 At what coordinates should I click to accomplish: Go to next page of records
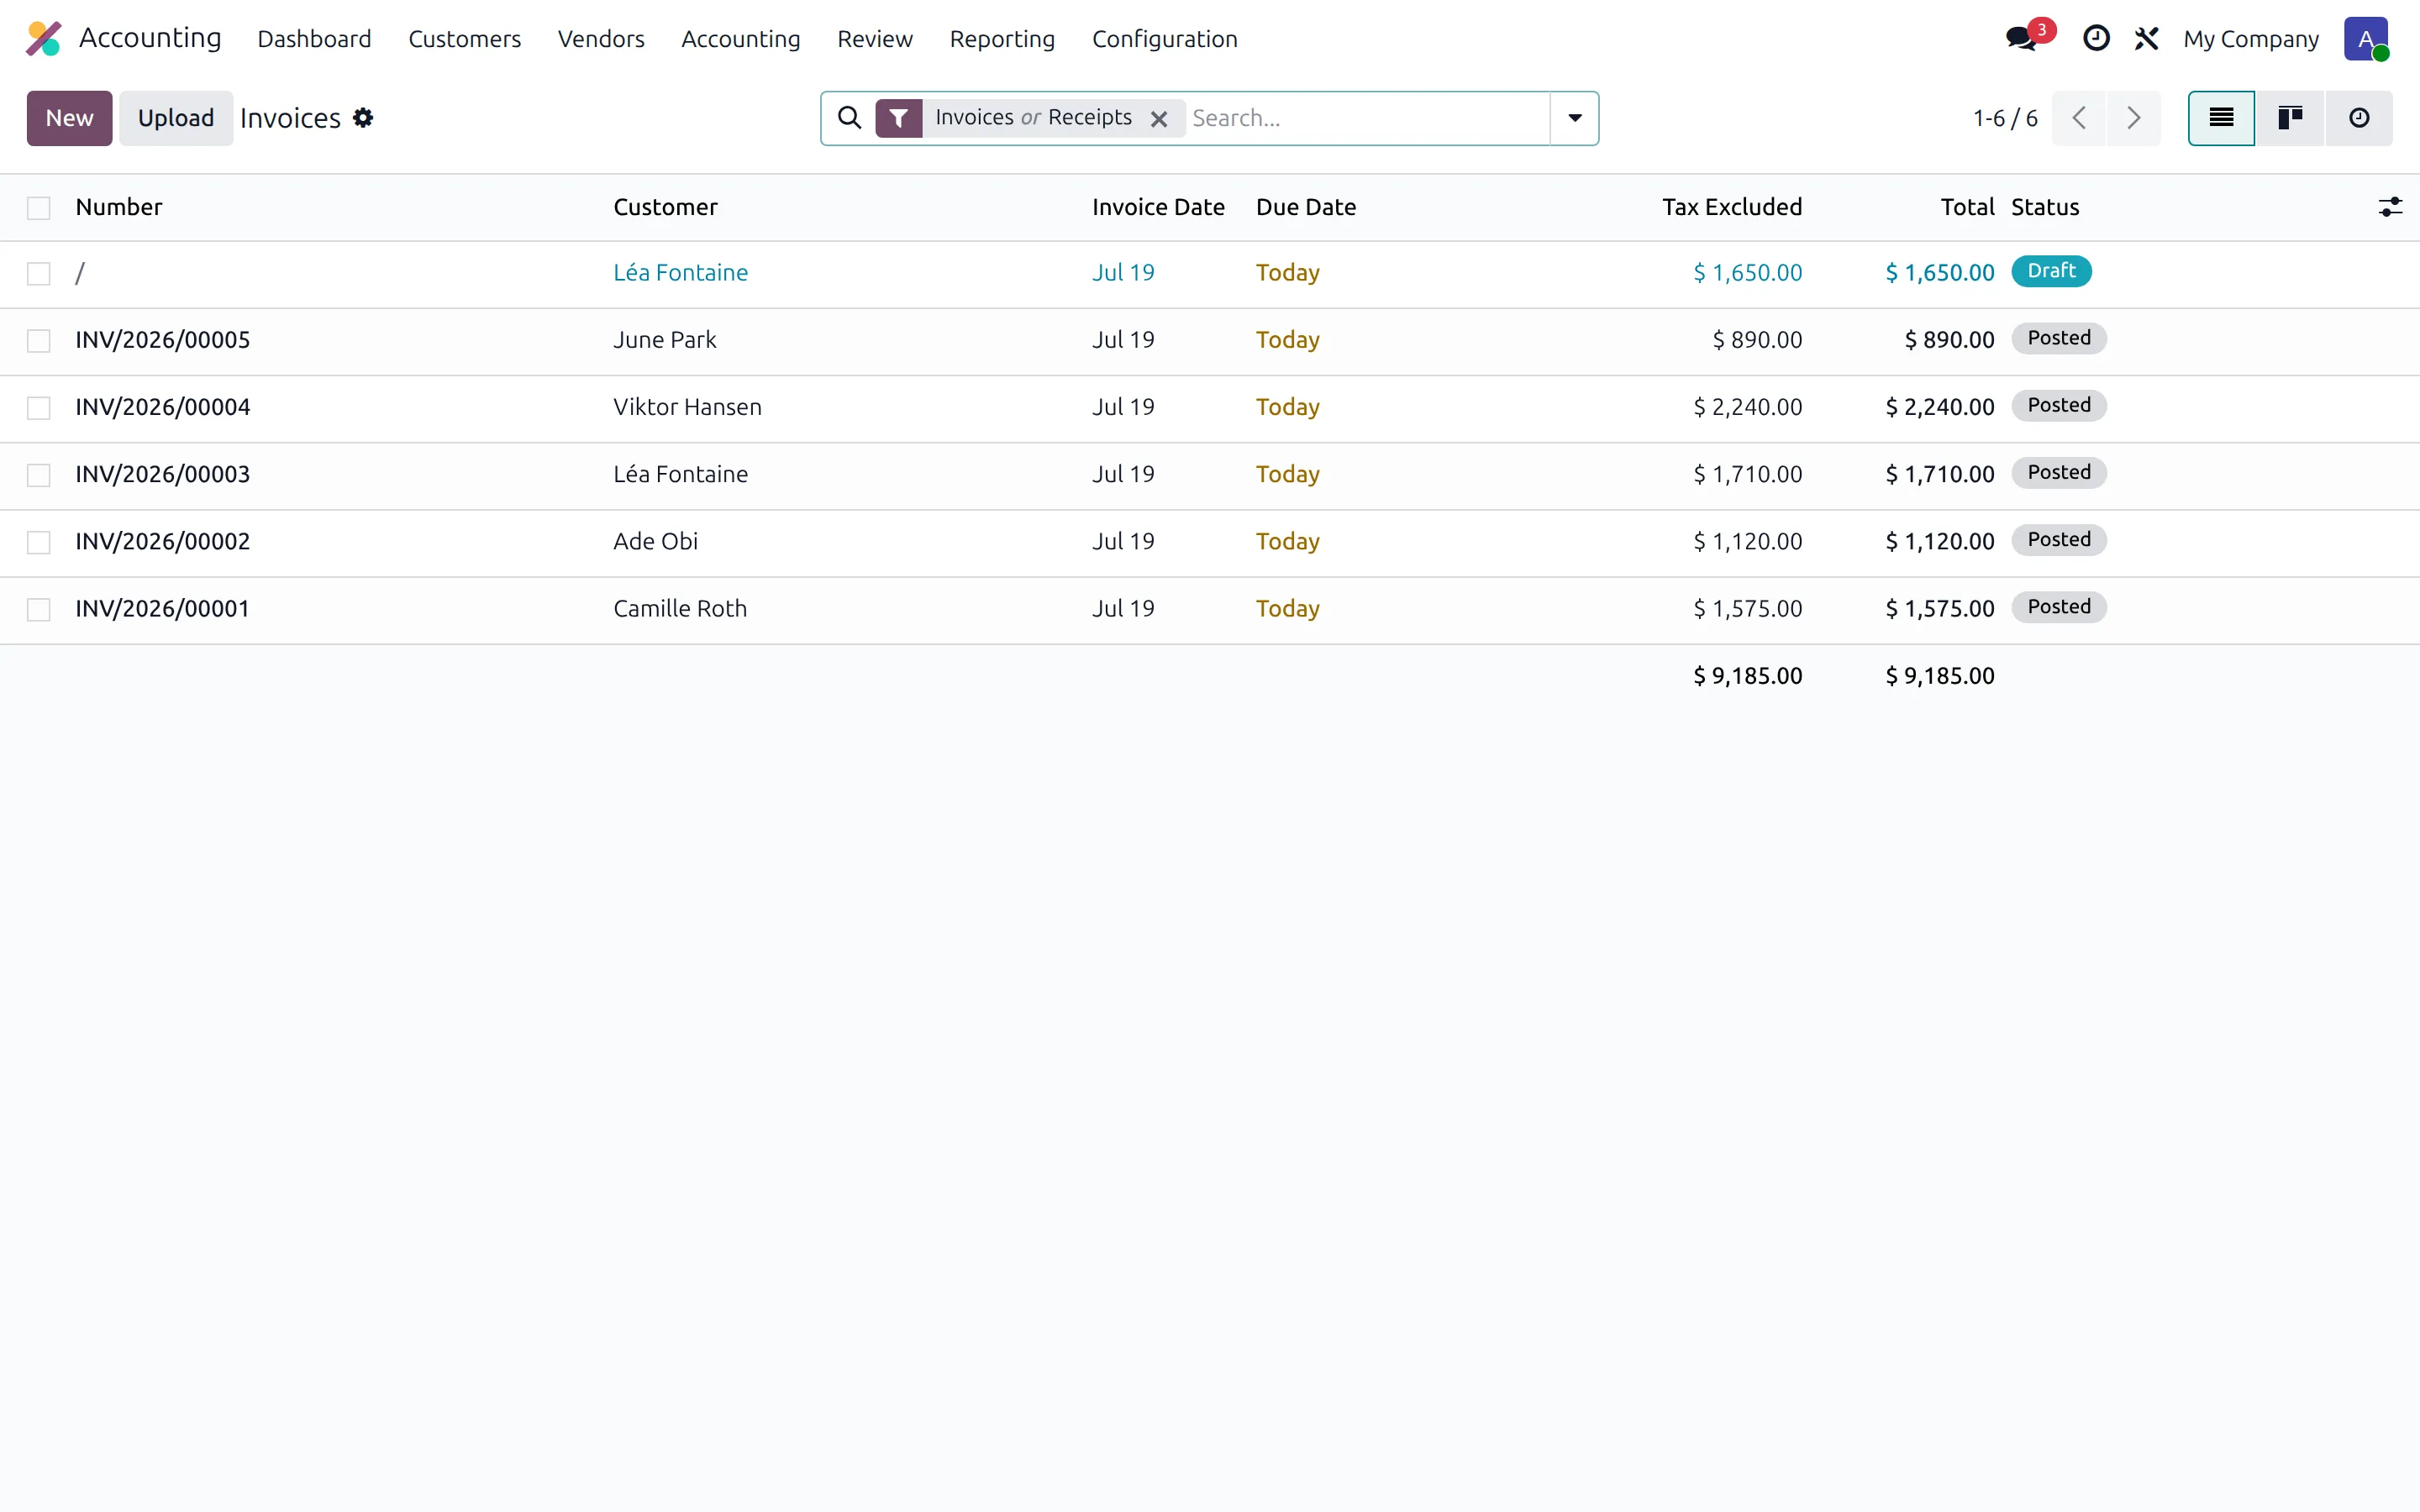coord(2134,118)
